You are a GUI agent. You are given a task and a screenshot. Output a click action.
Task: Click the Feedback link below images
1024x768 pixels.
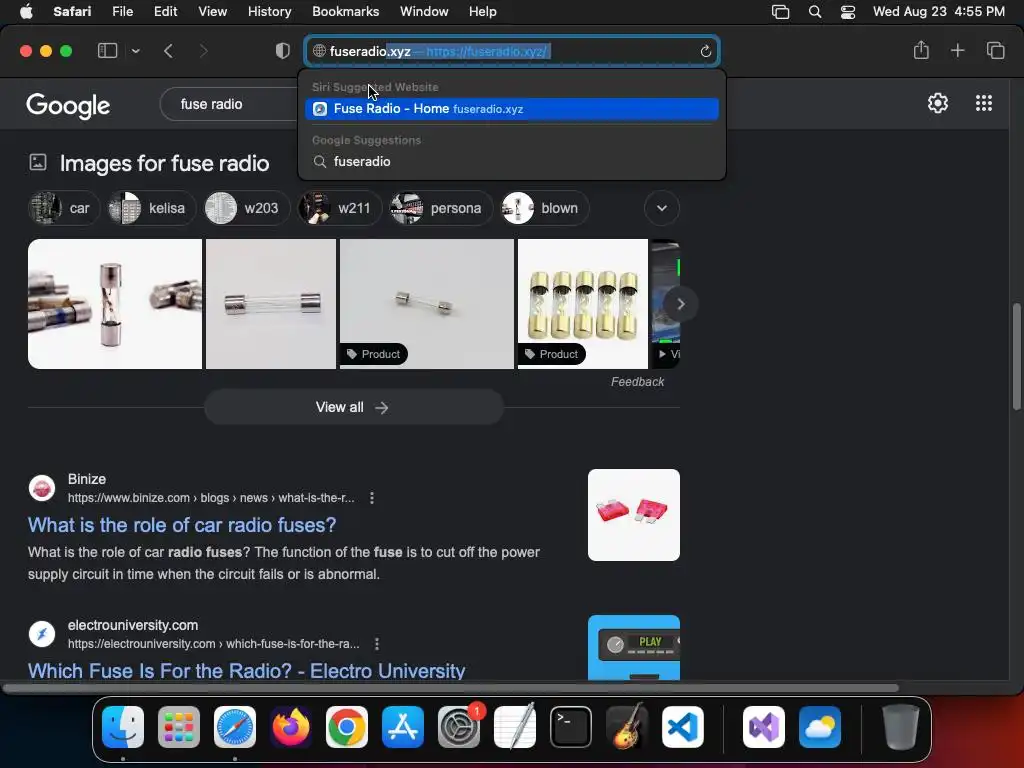[637, 382]
